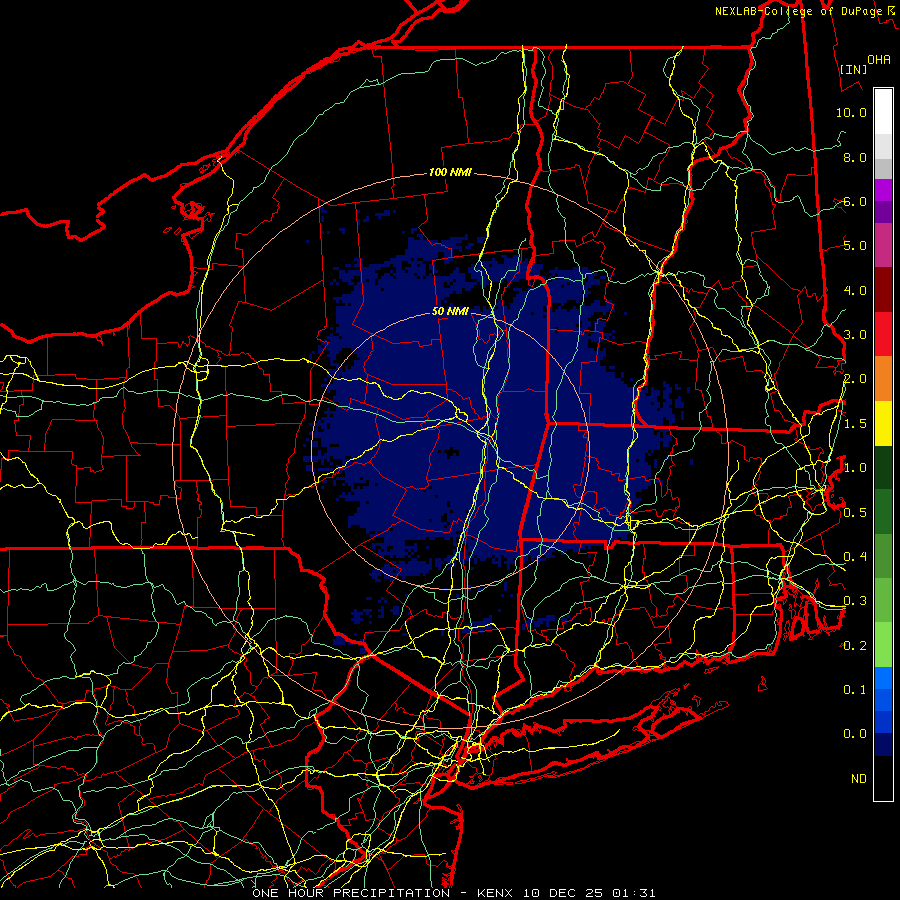This screenshot has height=900, width=900.
Task: Click the ND legend label
Action: click(x=859, y=779)
